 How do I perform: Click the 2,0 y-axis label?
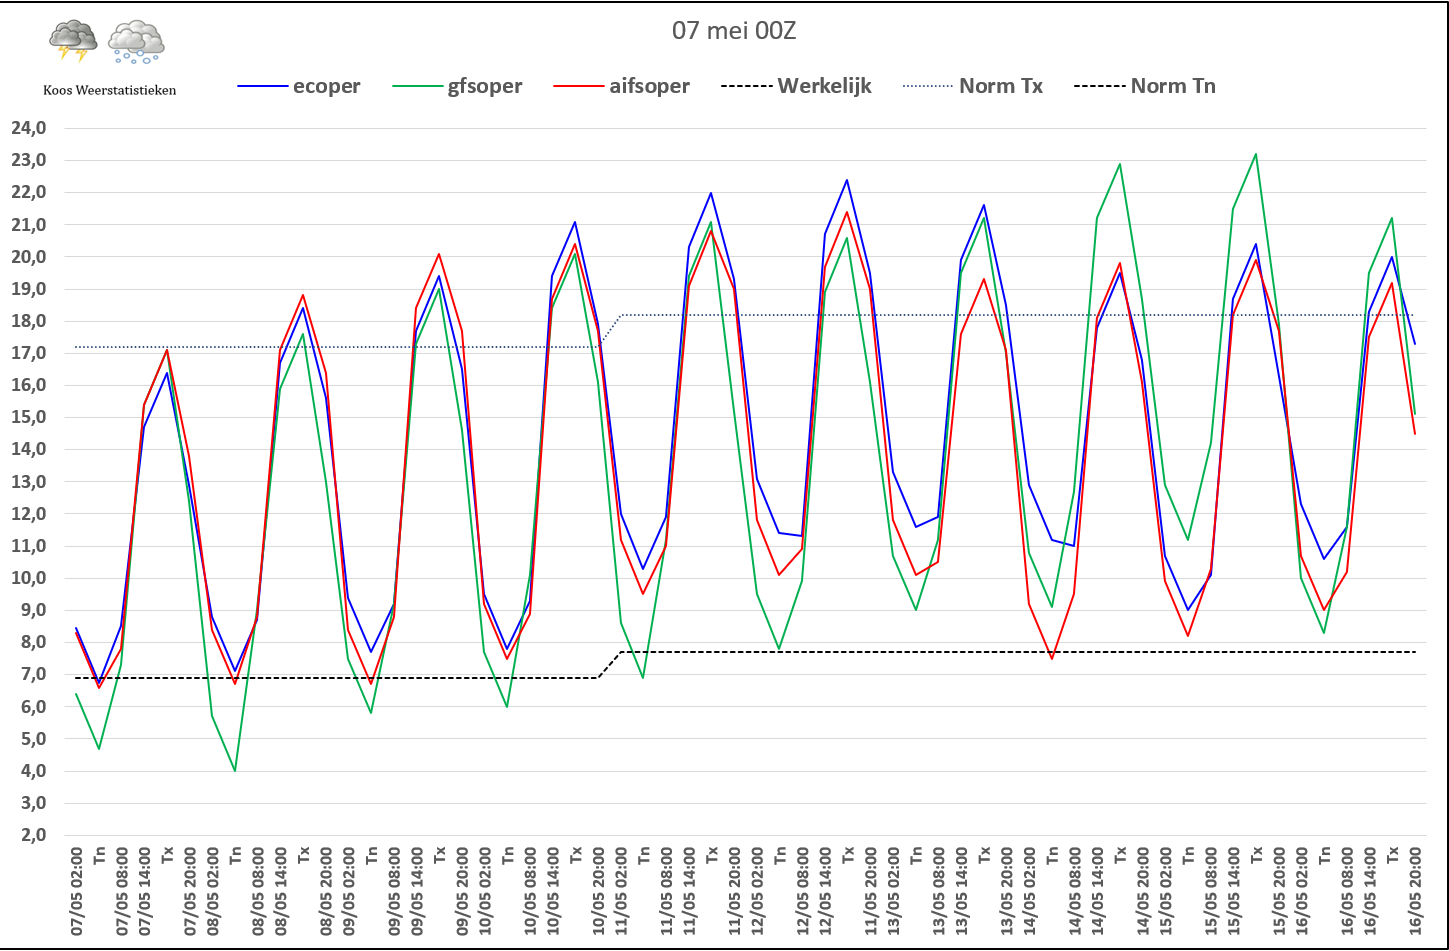point(32,835)
